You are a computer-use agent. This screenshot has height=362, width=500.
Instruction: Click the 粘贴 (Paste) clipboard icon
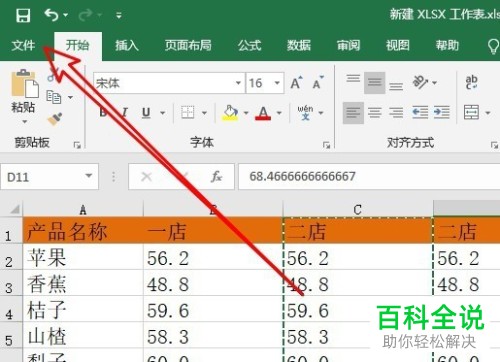click(x=24, y=83)
